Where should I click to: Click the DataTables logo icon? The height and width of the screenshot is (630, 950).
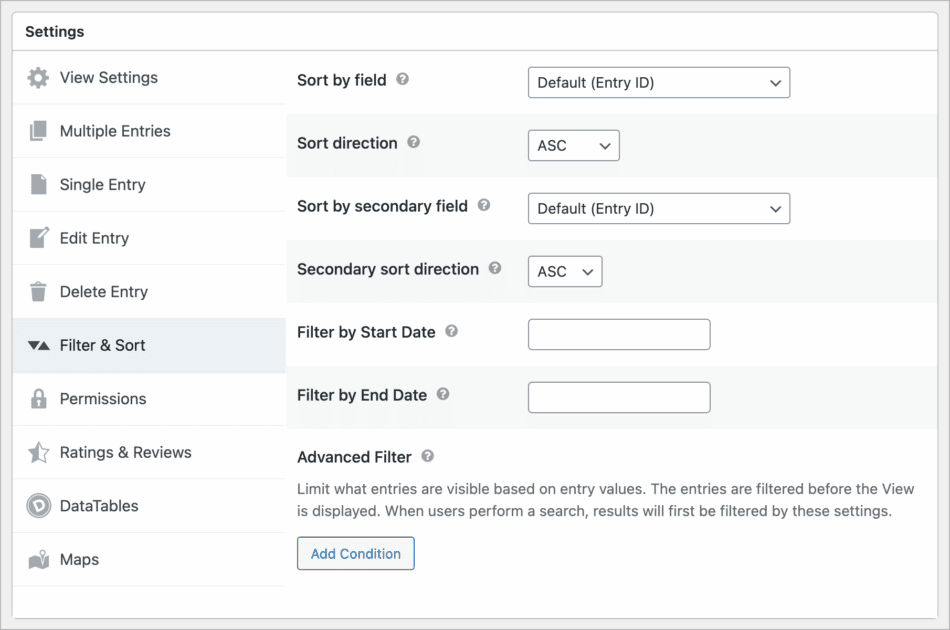37,505
